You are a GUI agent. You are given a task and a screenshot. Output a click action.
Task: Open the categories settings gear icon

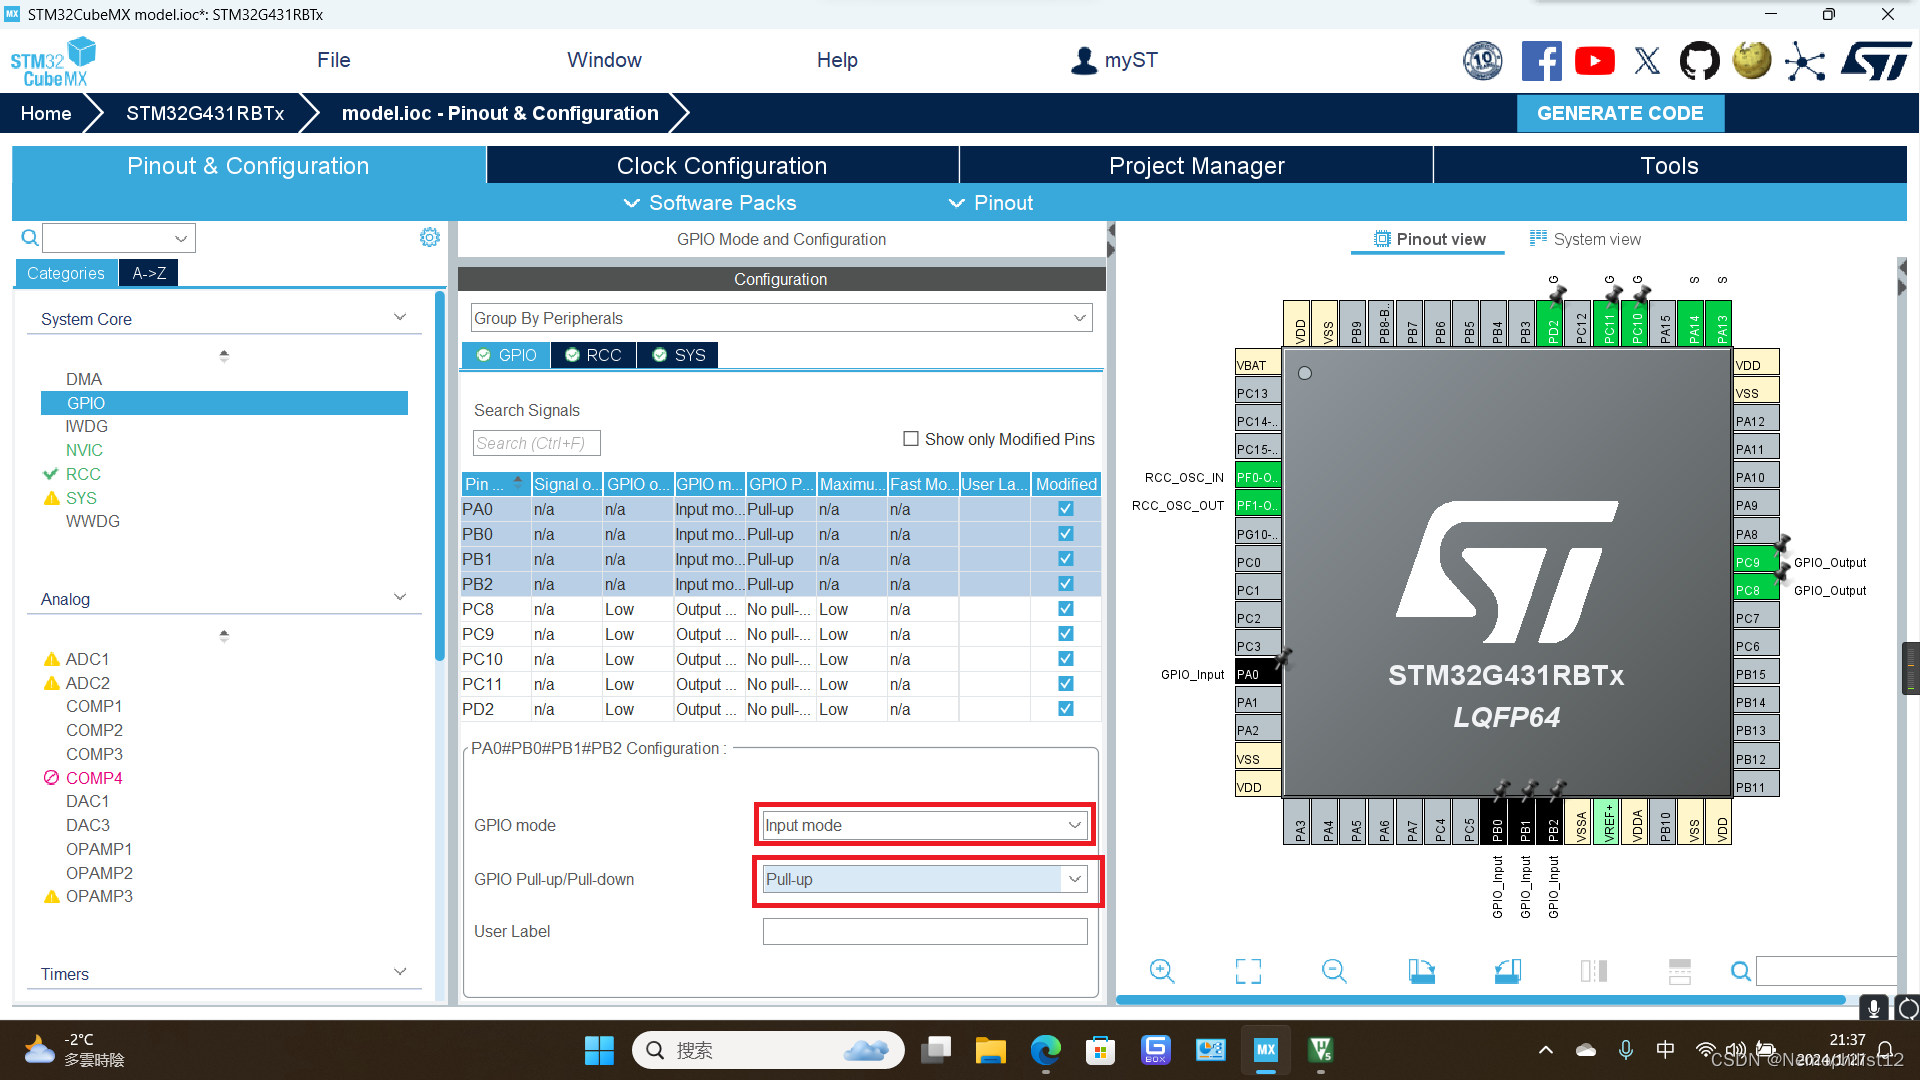click(x=430, y=237)
